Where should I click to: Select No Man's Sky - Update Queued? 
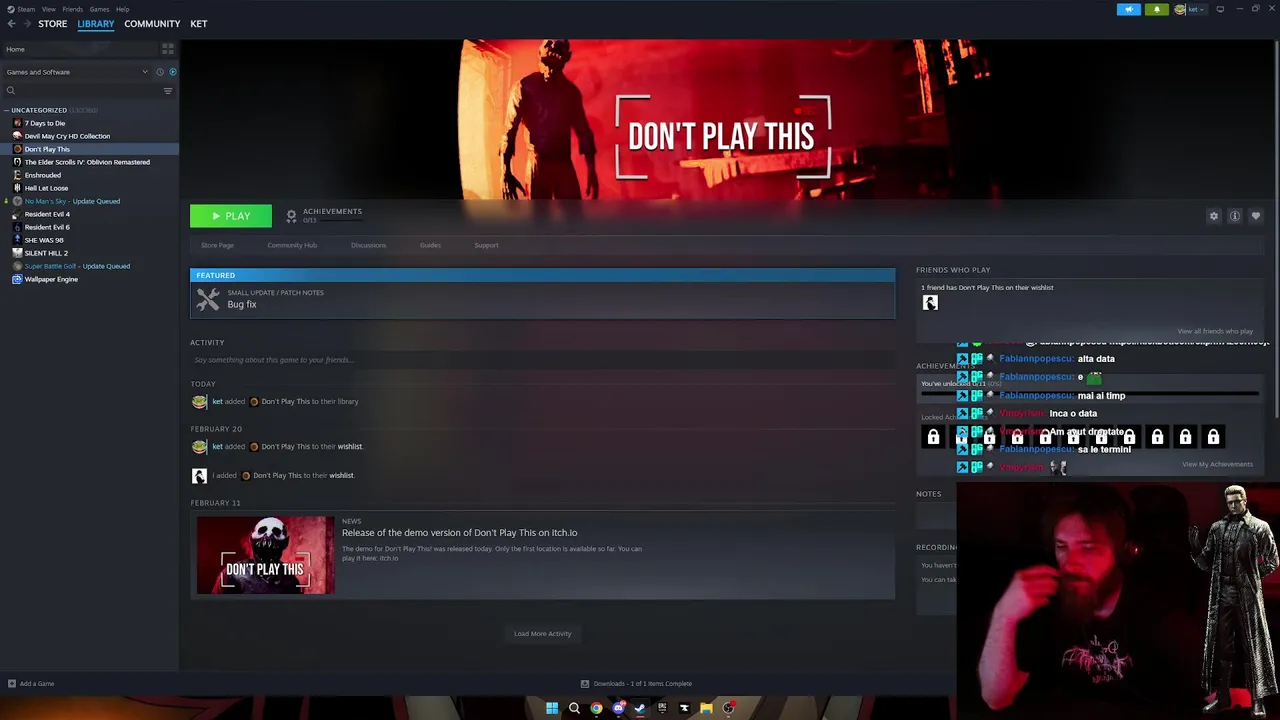click(x=72, y=201)
